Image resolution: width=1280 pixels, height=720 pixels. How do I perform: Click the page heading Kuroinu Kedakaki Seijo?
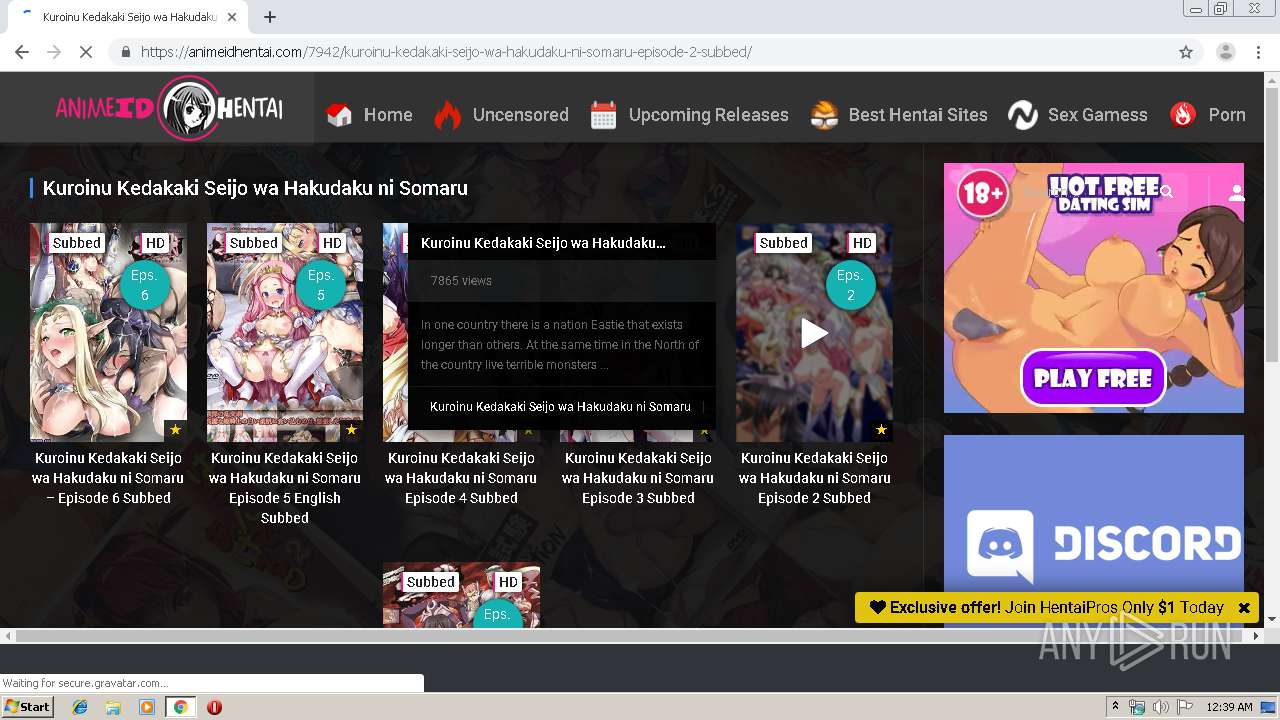pos(255,188)
